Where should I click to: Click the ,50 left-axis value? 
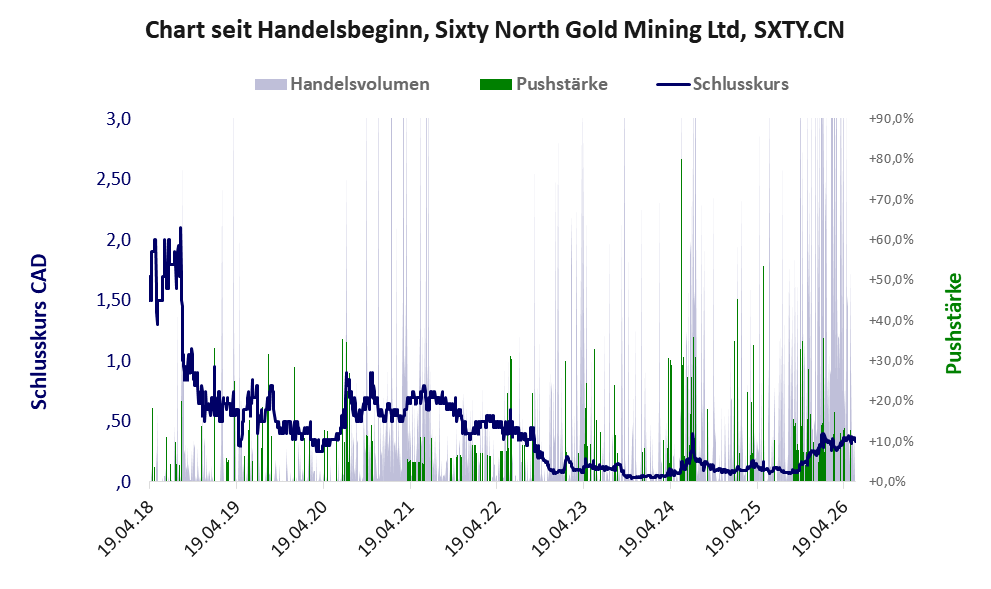point(119,421)
